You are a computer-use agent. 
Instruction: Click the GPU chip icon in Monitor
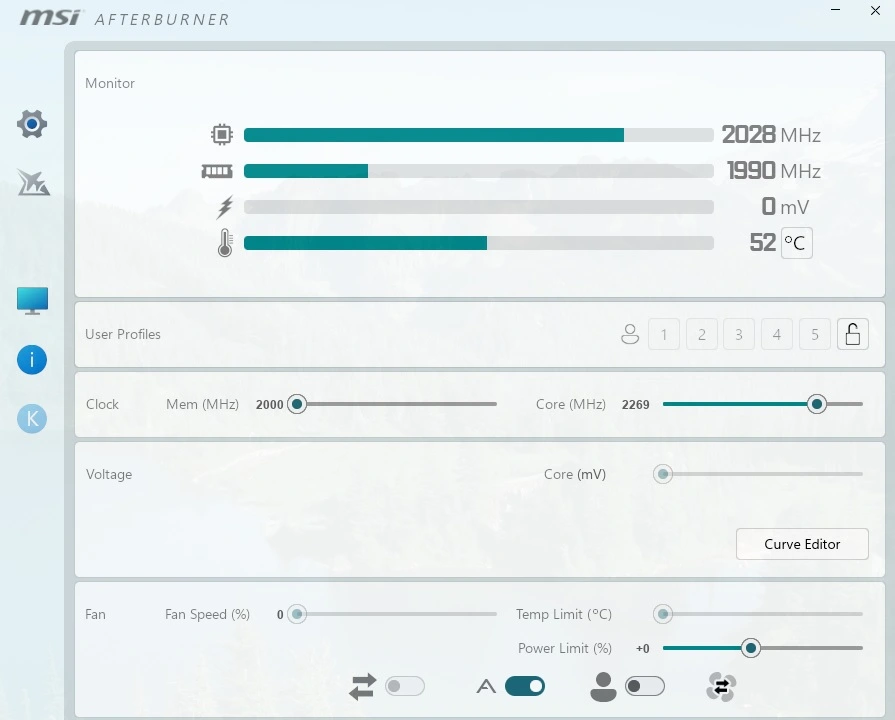pos(221,135)
